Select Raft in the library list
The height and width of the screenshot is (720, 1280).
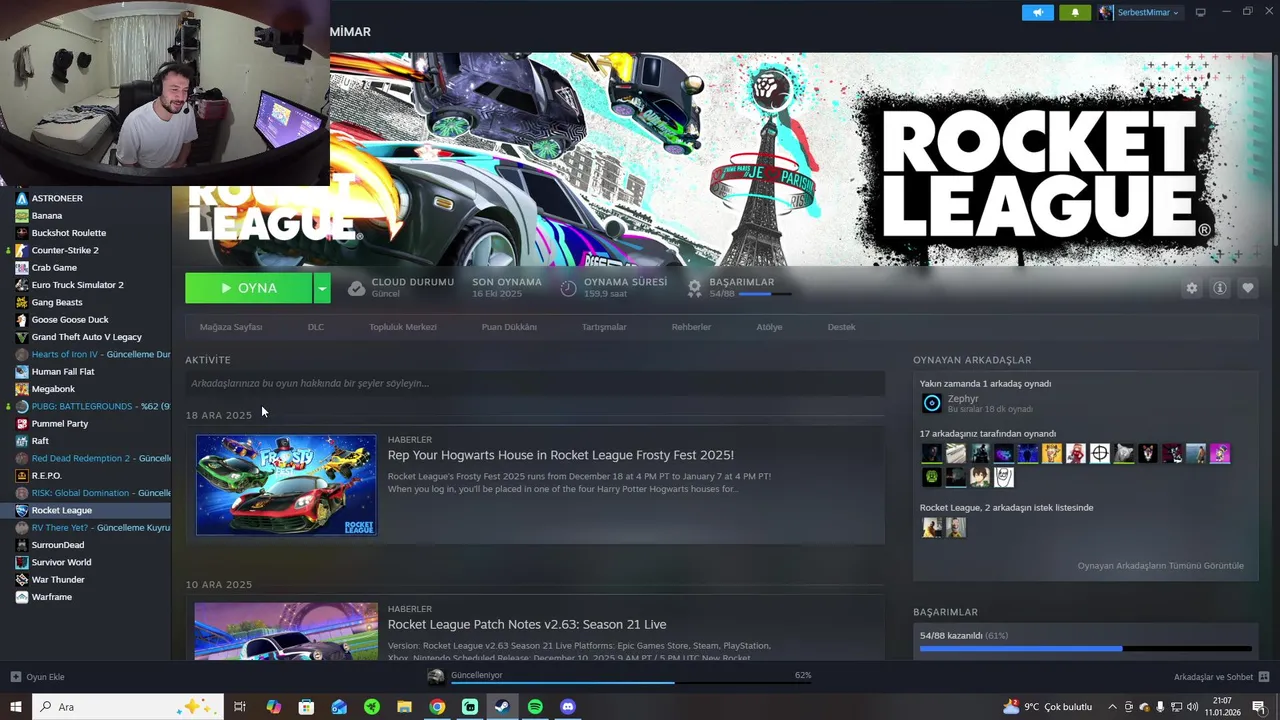[x=40, y=441]
